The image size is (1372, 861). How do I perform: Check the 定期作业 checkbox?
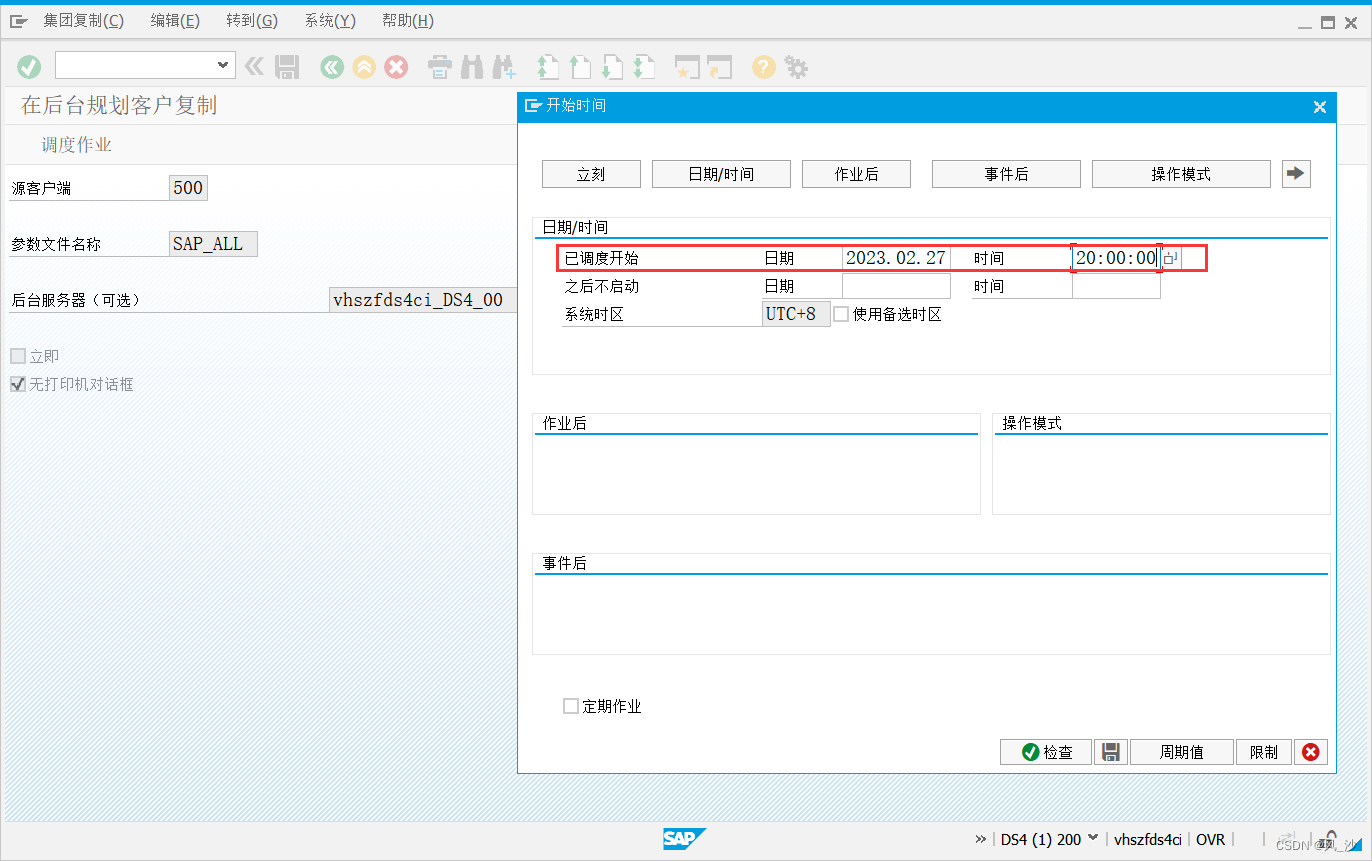[x=571, y=706]
